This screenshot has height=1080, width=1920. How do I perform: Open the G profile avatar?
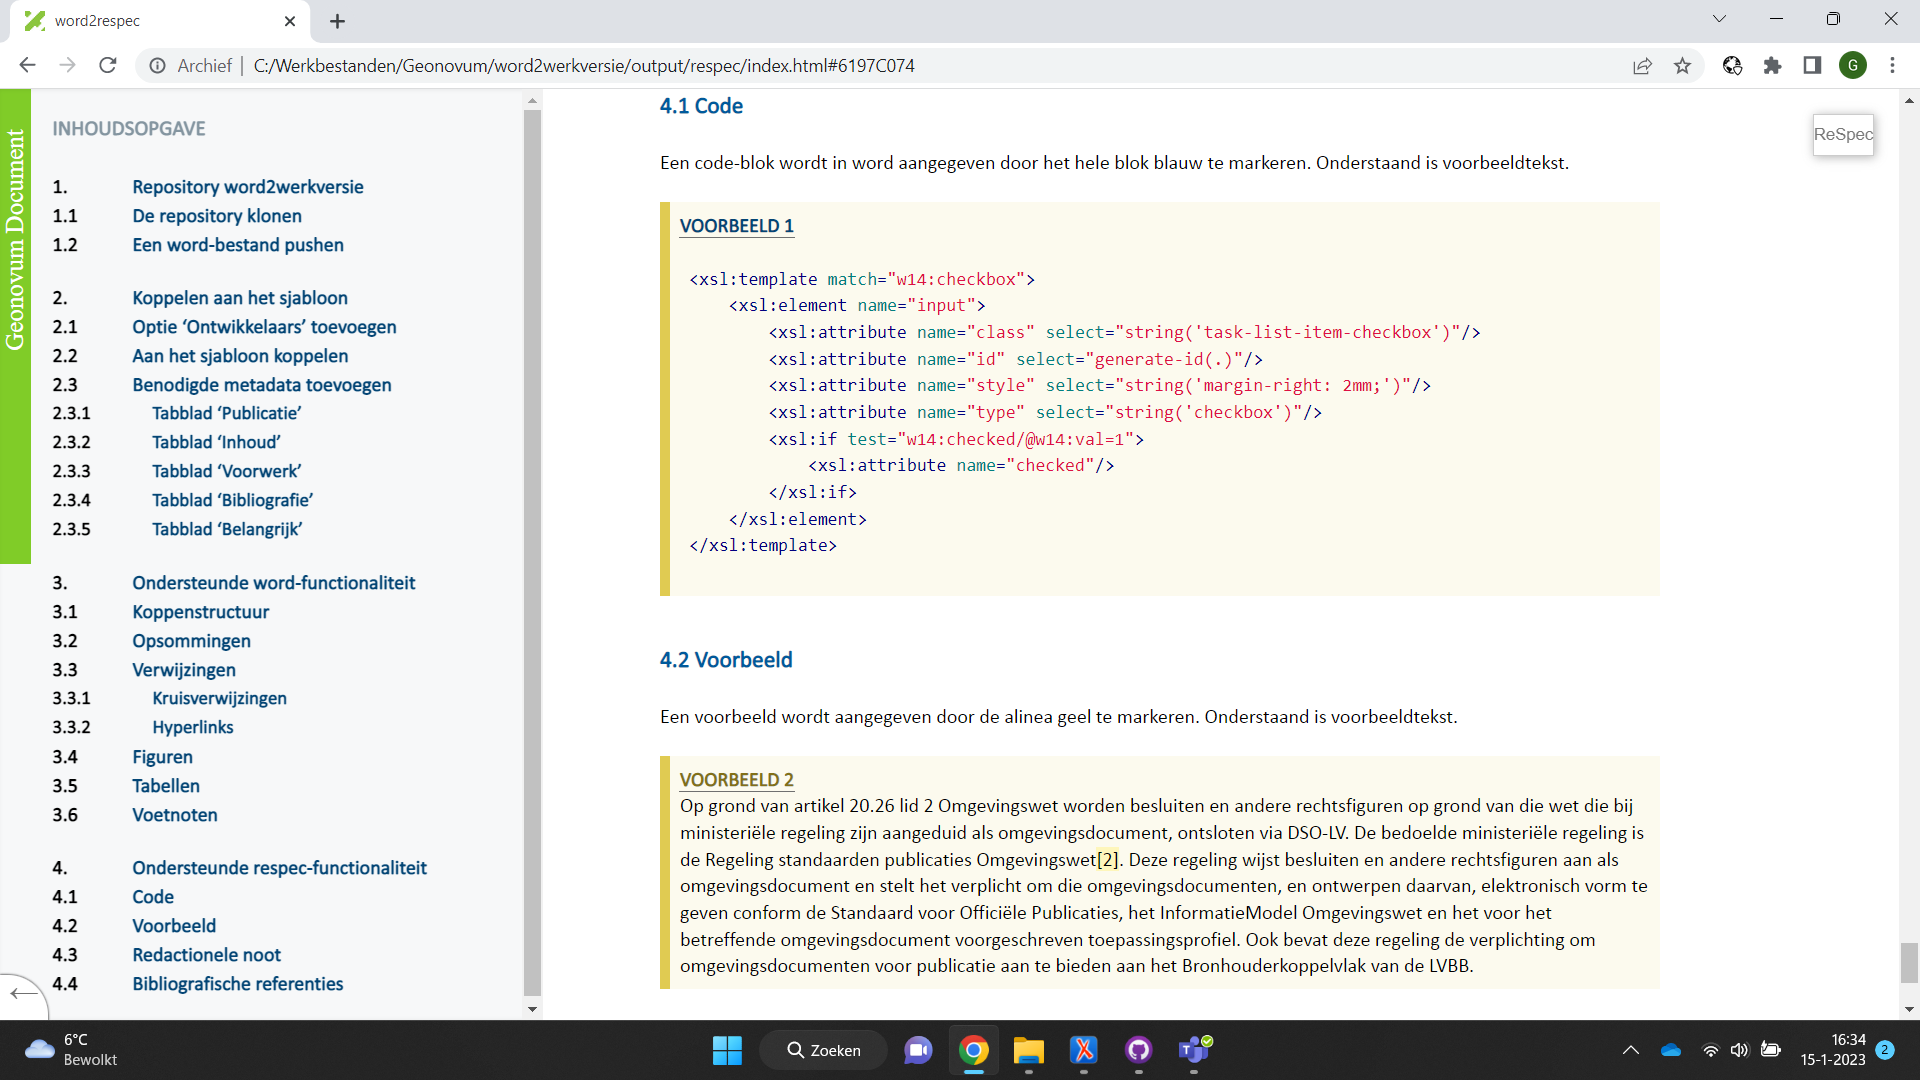click(x=1853, y=65)
